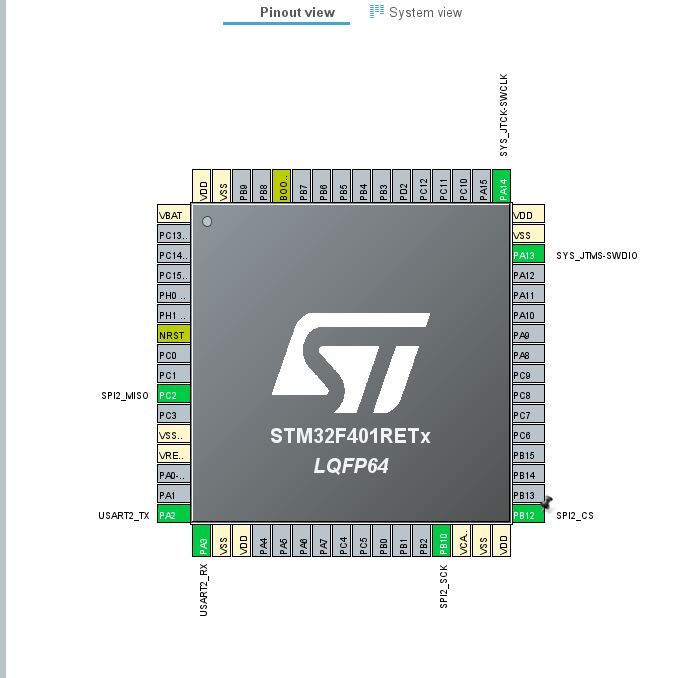The width and height of the screenshot is (684, 678).
Task: Select pin PH0 ..
Action: click(x=174, y=295)
